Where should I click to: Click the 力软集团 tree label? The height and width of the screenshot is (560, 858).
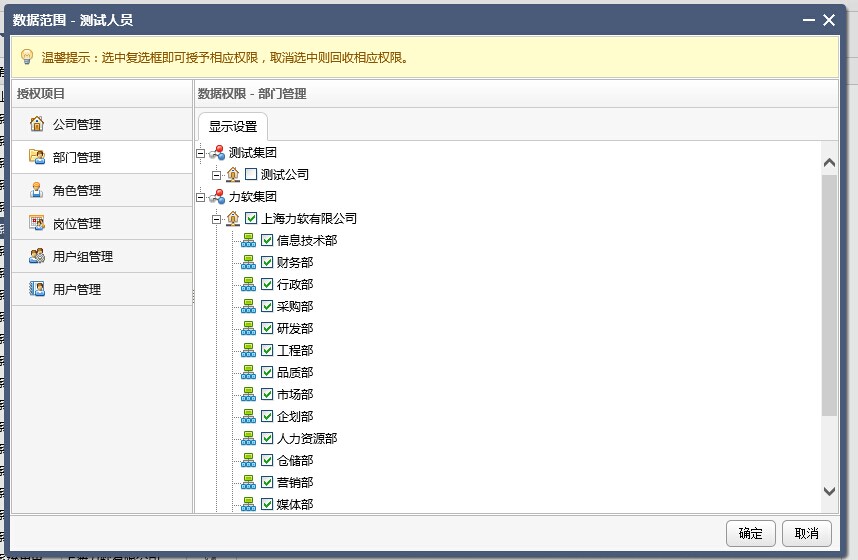[252, 197]
